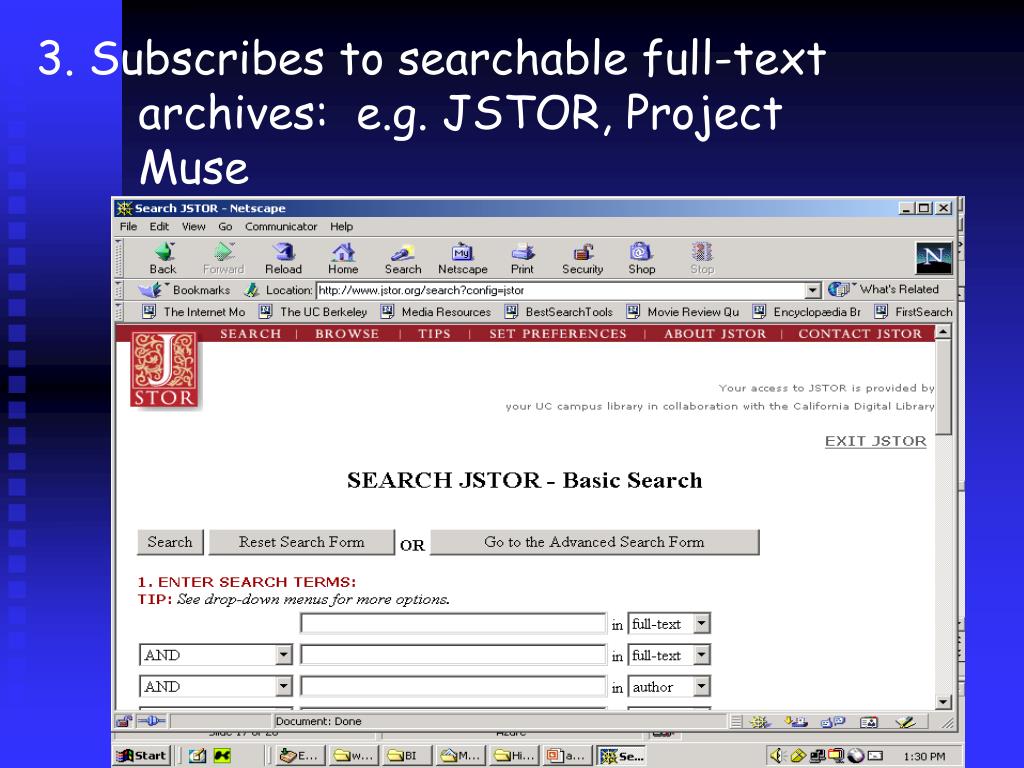The image size is (1024, 768).
Task: Open the Communicator menu
Action: 281,227
